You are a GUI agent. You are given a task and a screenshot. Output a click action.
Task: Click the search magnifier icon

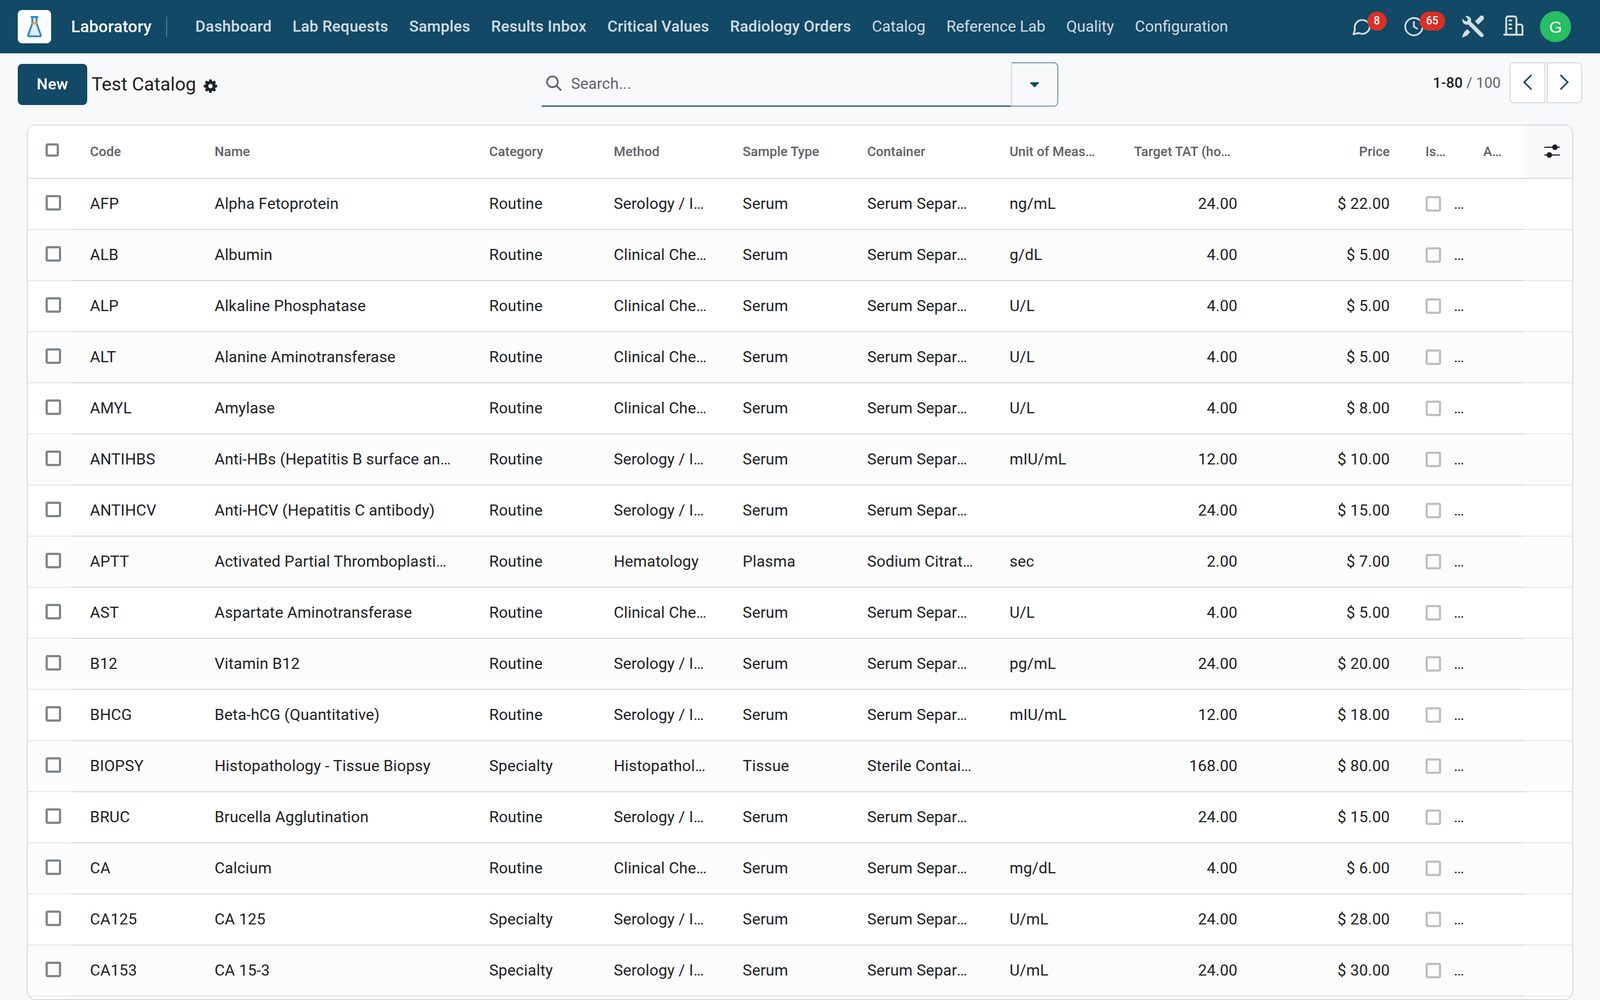[x=553, y=83]
